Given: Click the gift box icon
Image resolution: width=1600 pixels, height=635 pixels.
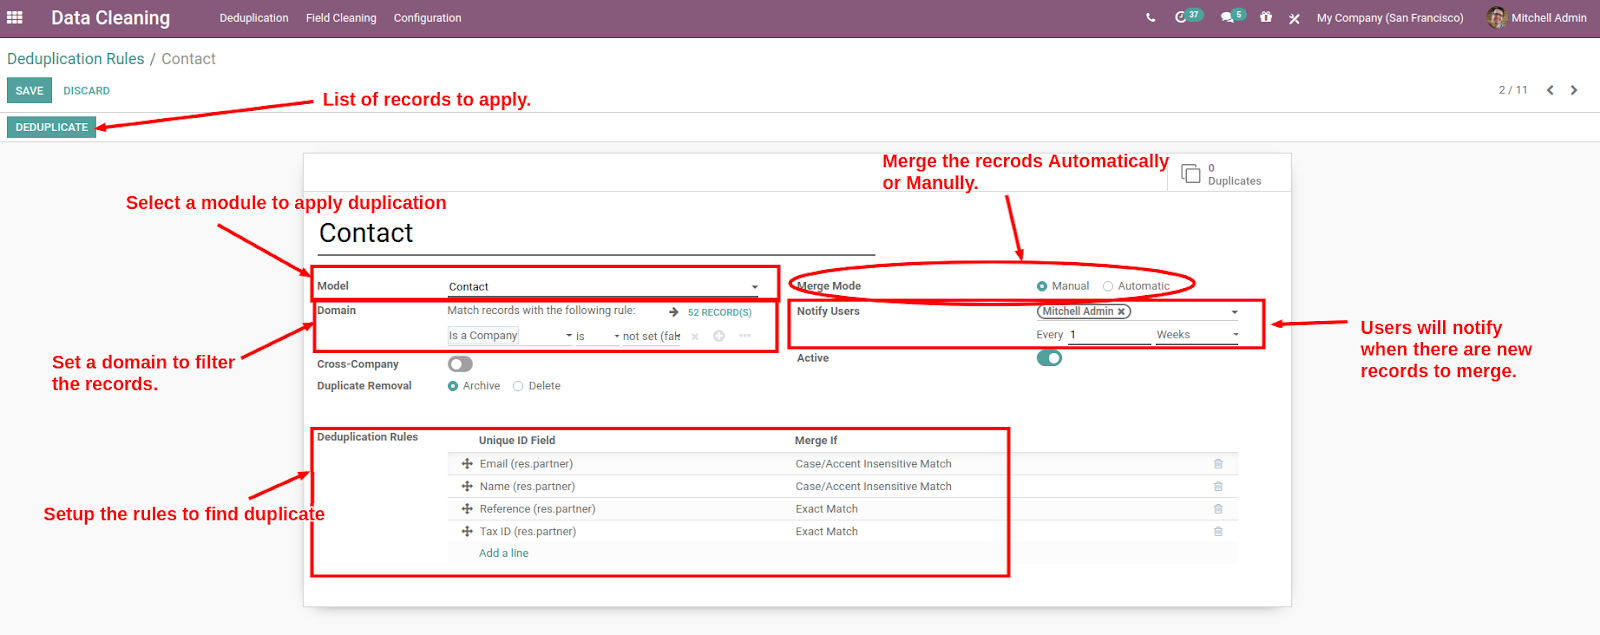Looking at the screenshot, I should 1266,17.
